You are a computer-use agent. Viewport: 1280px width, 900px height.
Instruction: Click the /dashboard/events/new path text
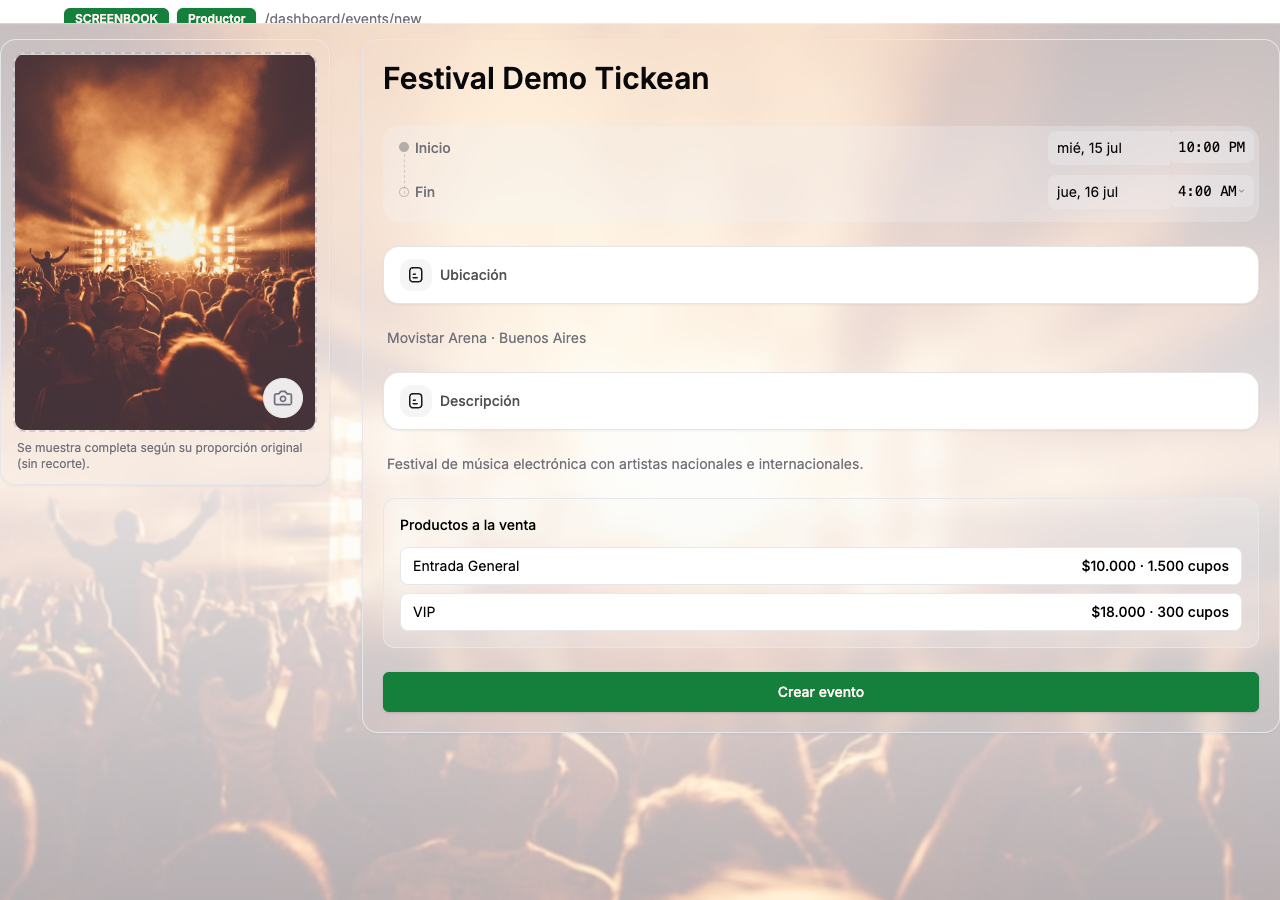click(343, 18)
